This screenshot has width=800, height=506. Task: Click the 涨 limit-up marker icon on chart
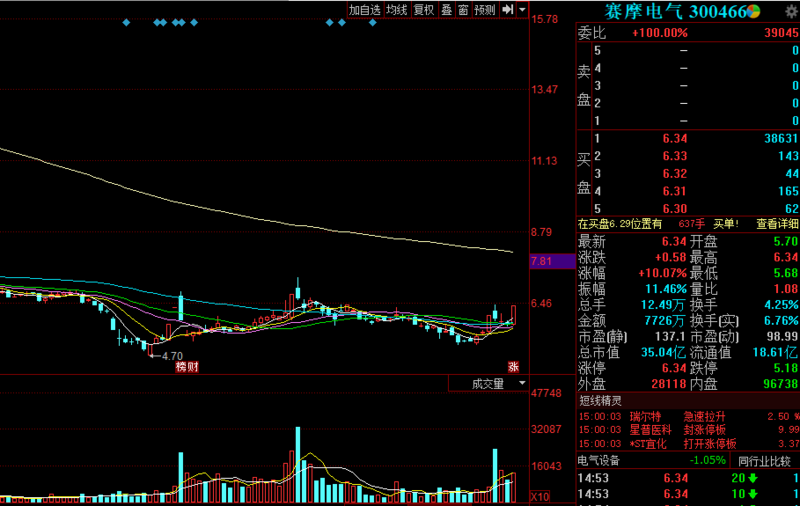(515, 367)
